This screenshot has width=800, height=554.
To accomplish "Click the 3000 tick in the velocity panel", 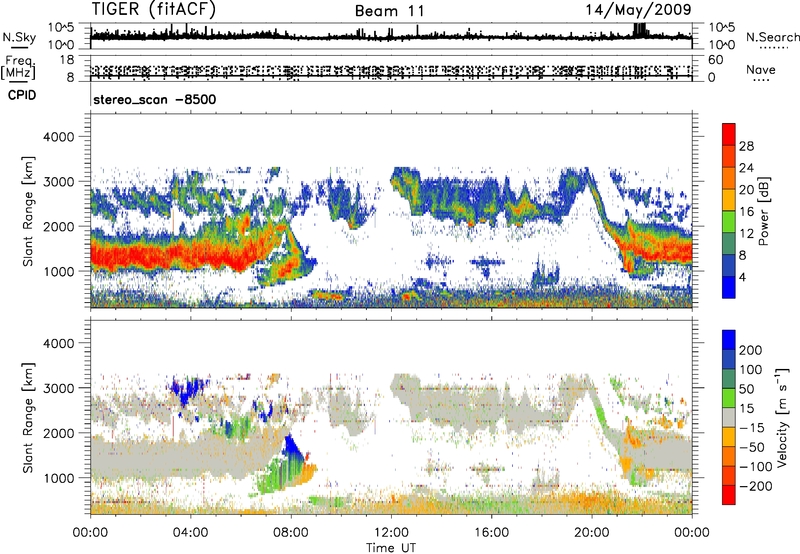I will 58,388.
